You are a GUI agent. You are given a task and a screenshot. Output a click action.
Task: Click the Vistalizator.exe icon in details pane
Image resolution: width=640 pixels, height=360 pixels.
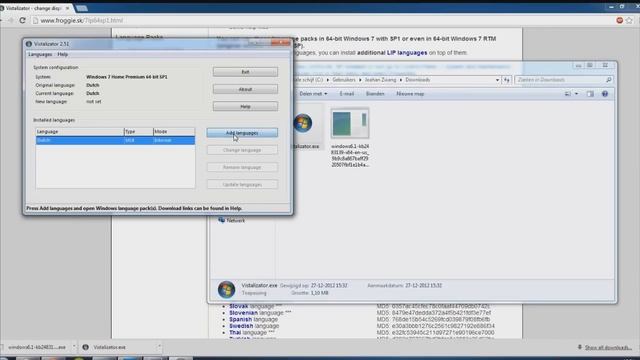pyautogui.click(x=226, y=289)
